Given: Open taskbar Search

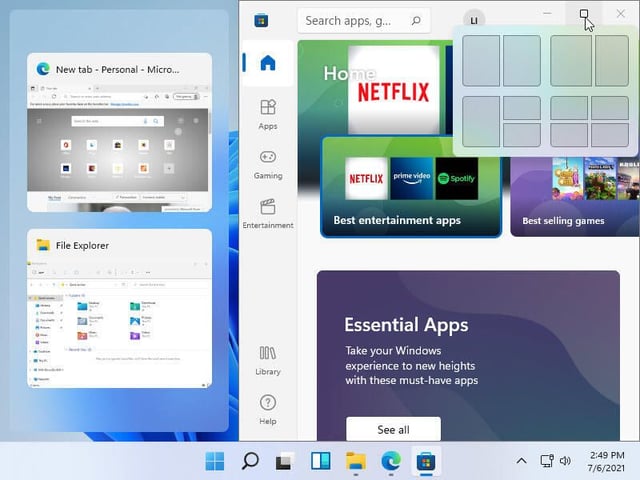Looking at the screenshot, I should coord(250,461).
